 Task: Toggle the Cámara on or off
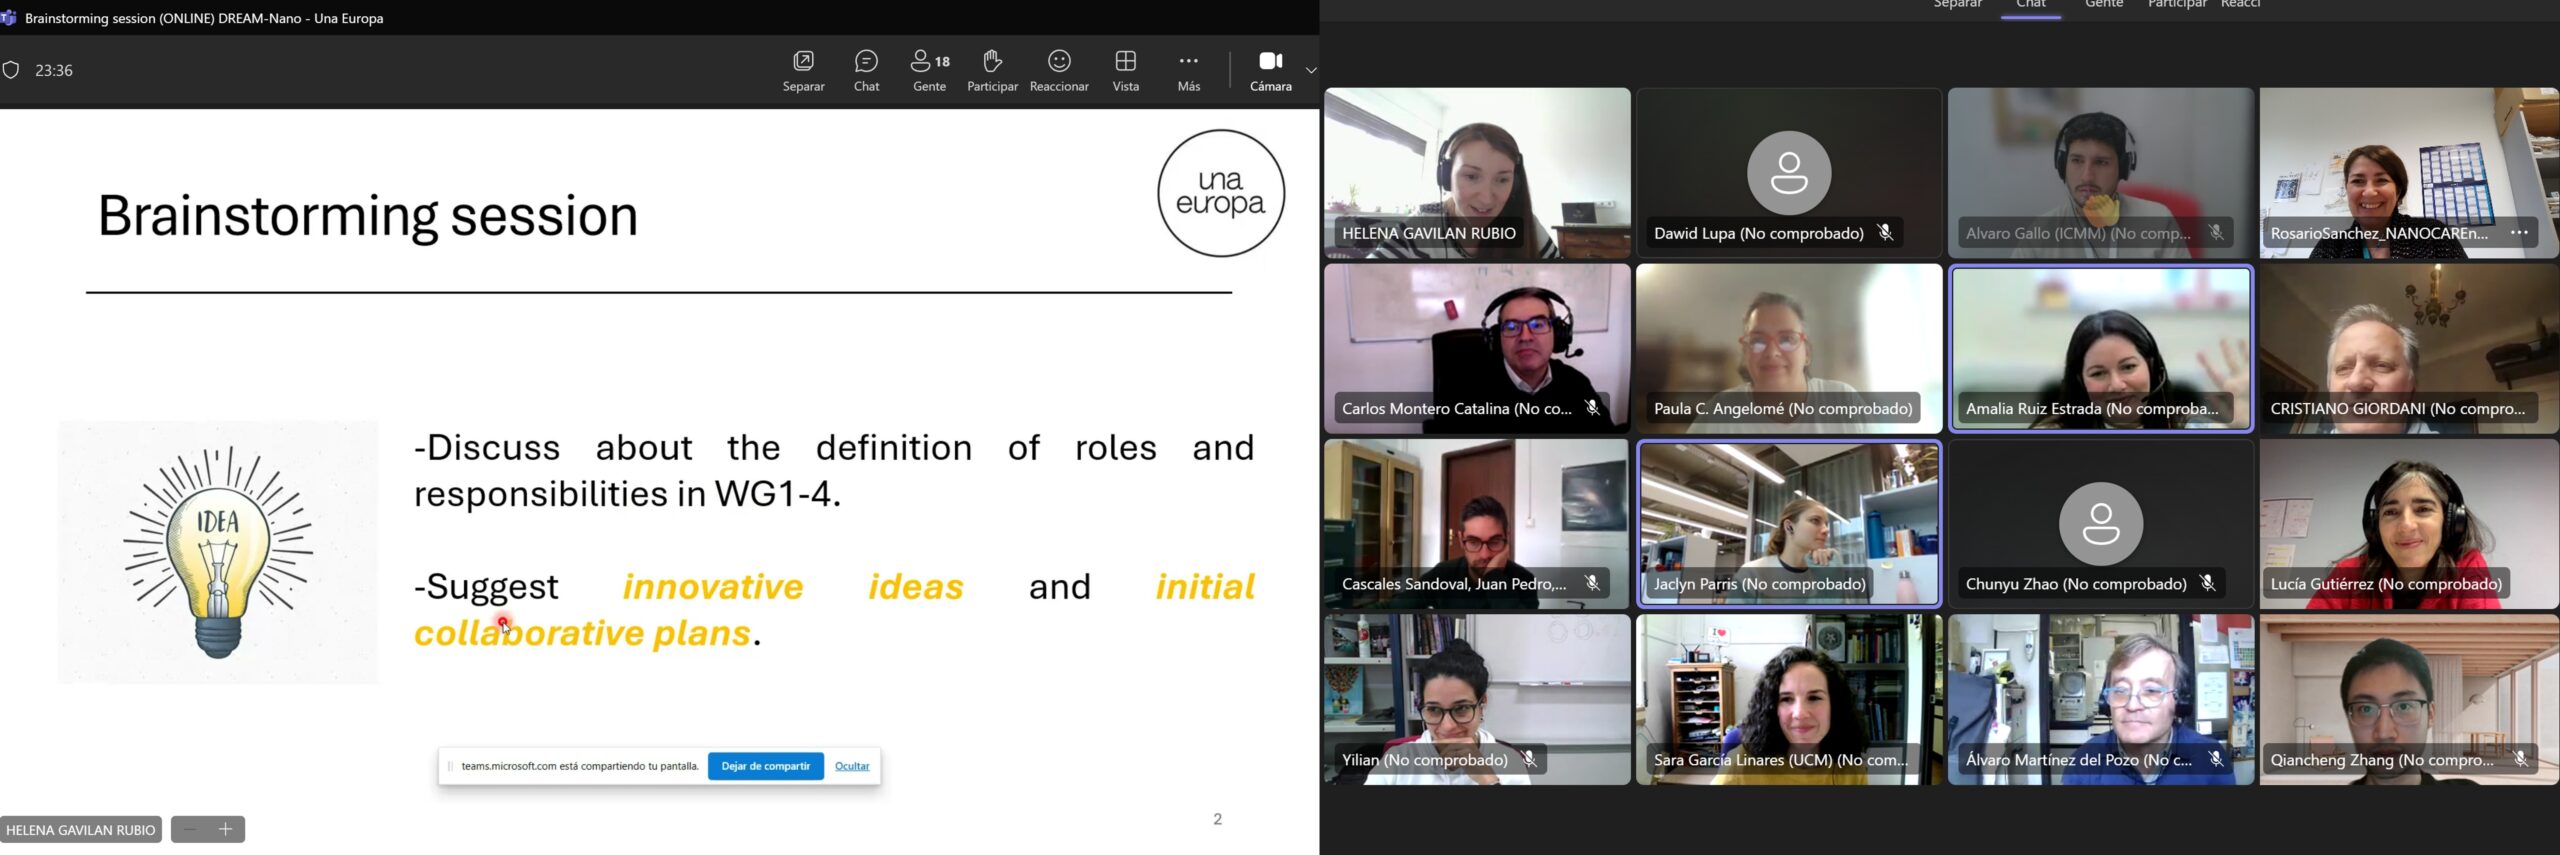point(1270,62)
